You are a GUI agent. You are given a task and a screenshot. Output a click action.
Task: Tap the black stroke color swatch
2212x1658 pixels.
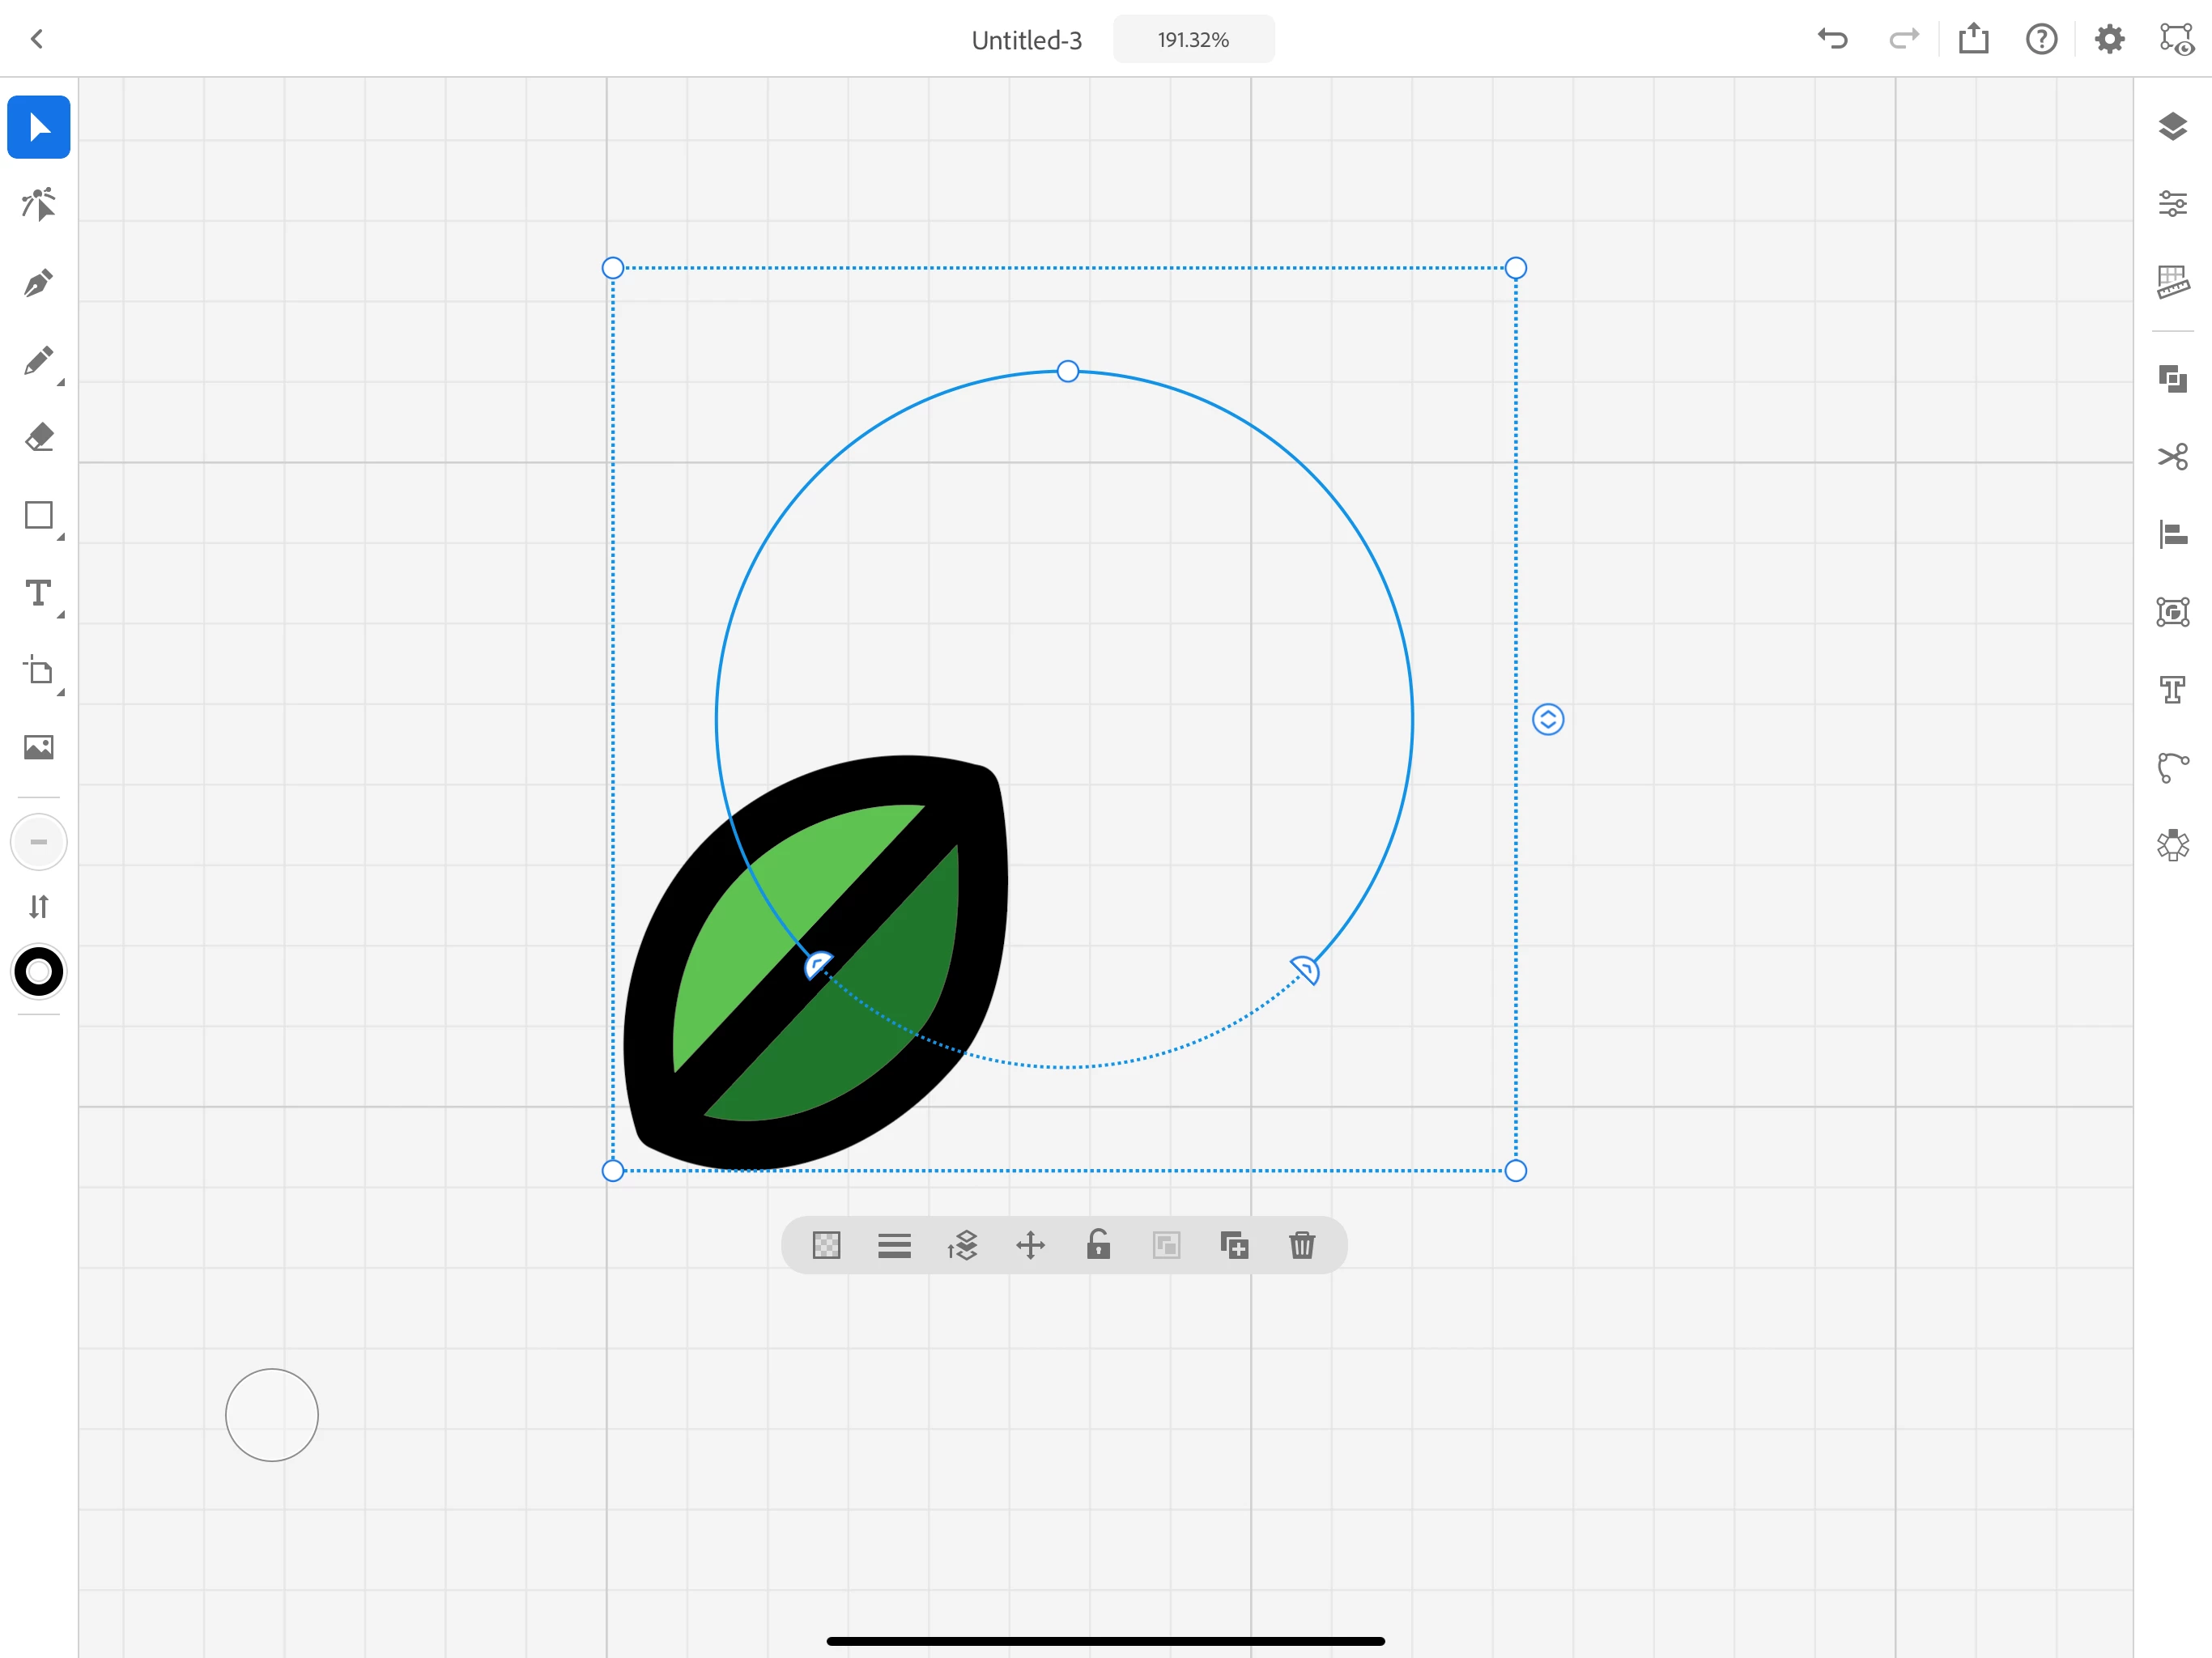point(38,972)
